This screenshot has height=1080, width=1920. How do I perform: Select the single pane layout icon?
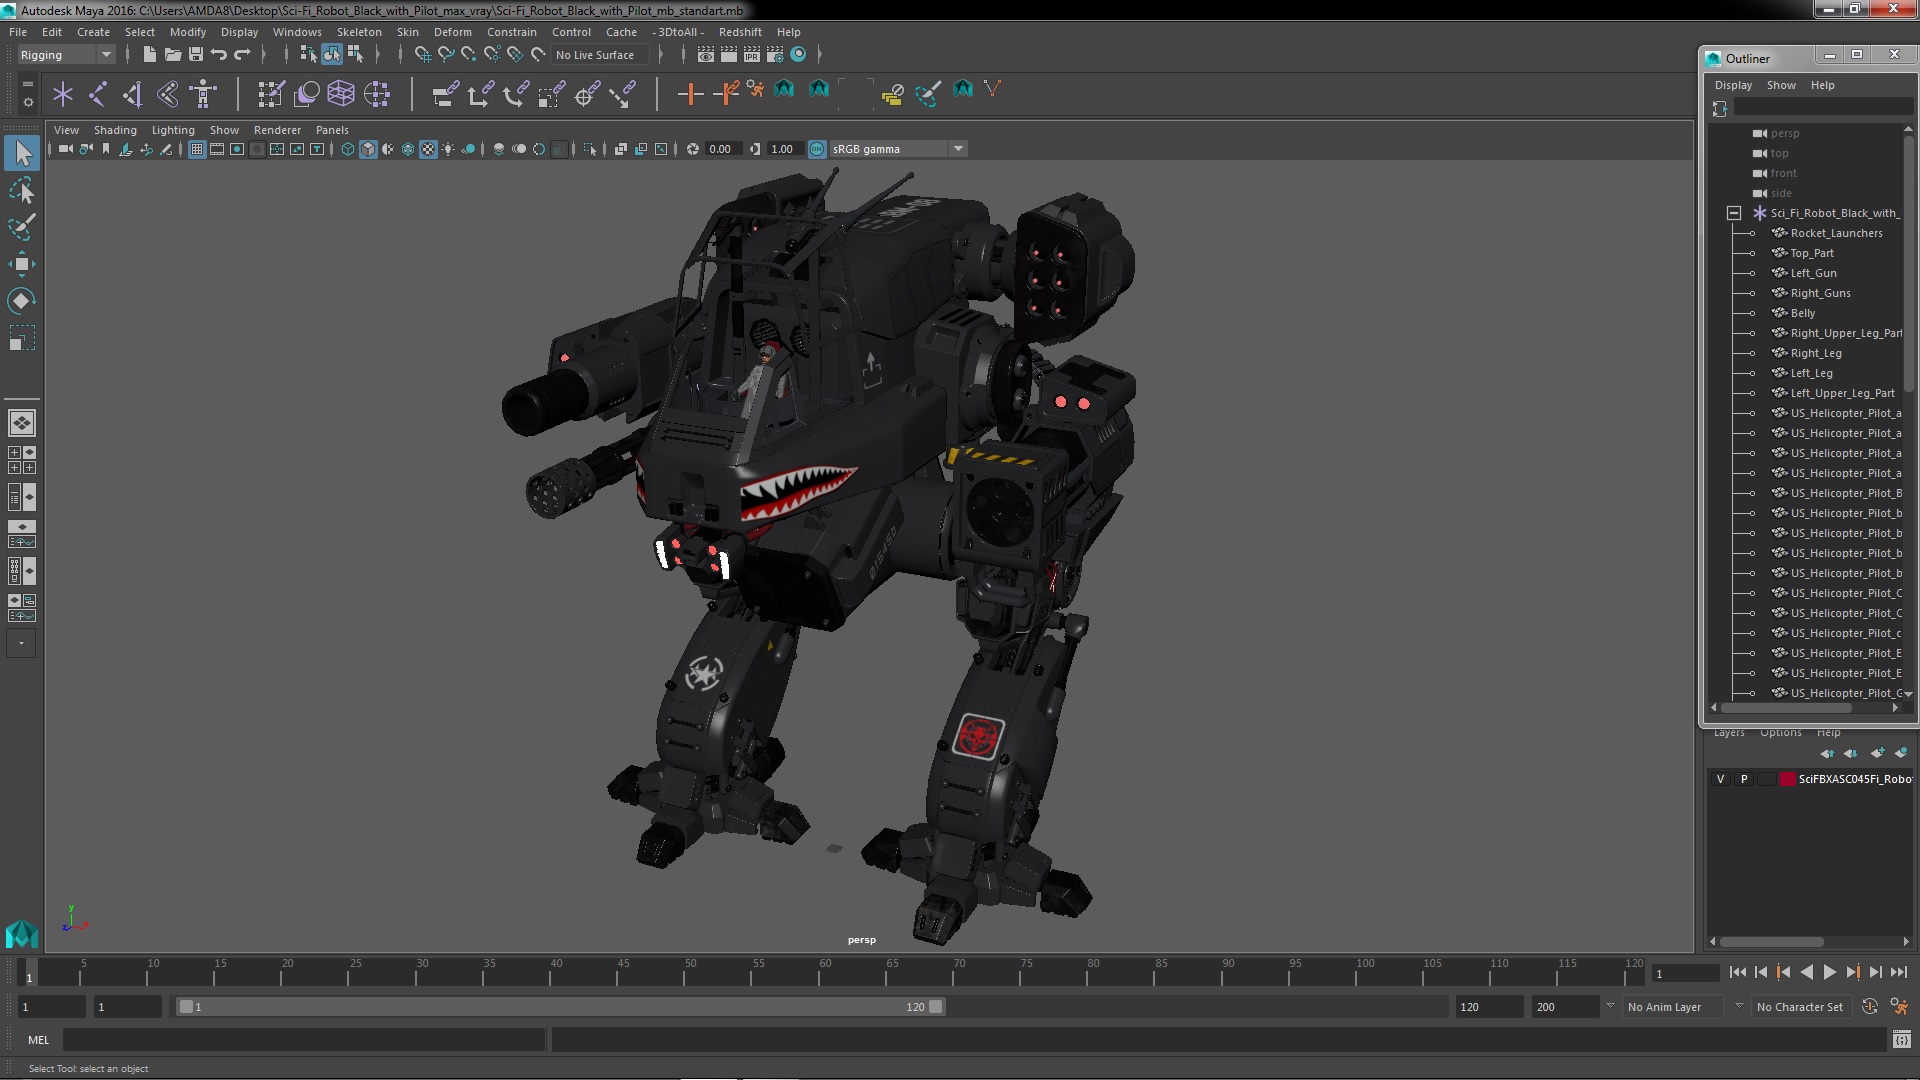click(x=21, y=423)
